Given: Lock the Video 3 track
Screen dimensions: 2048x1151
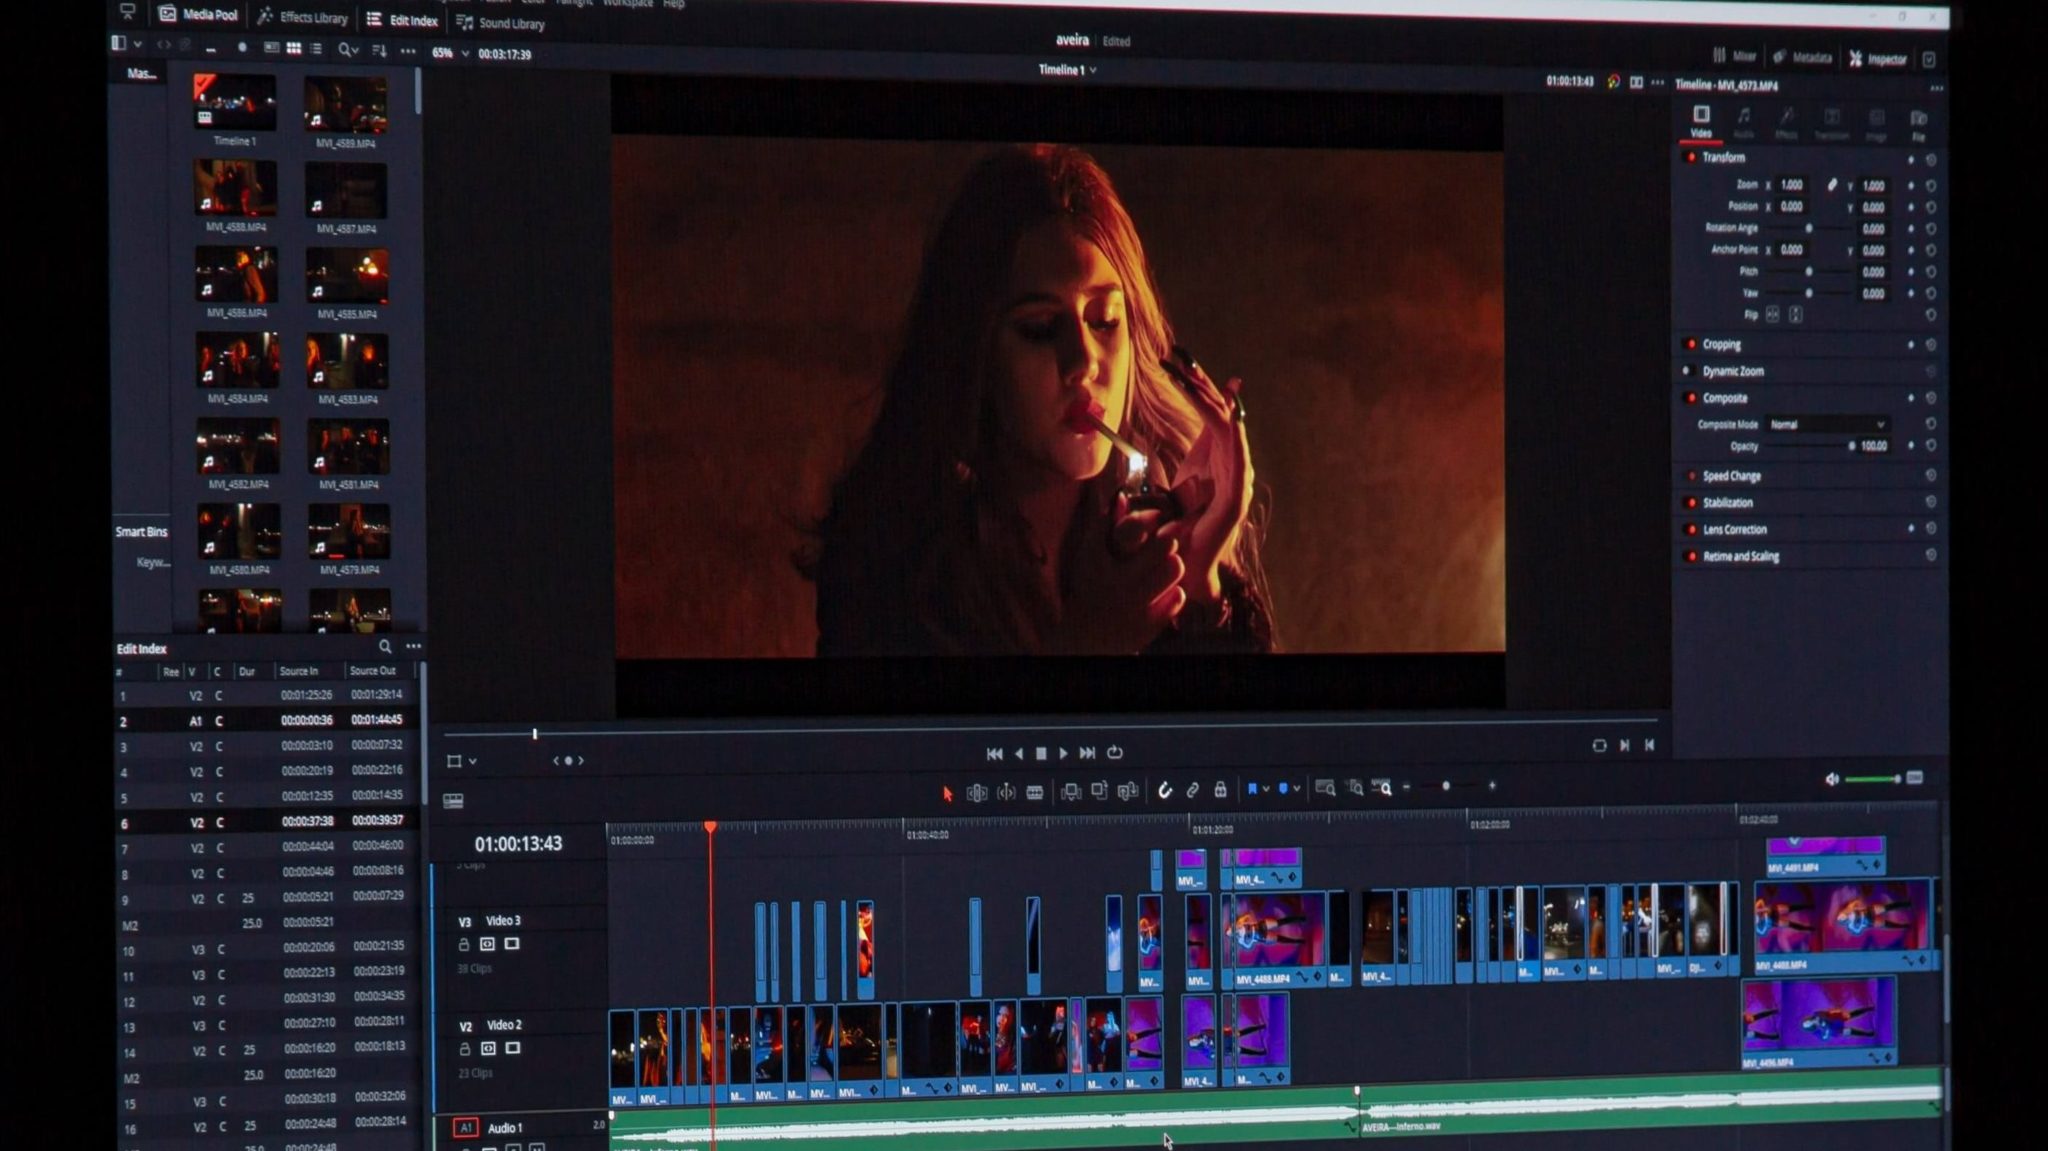Looking at the screenshot, I should pos(463,946).
